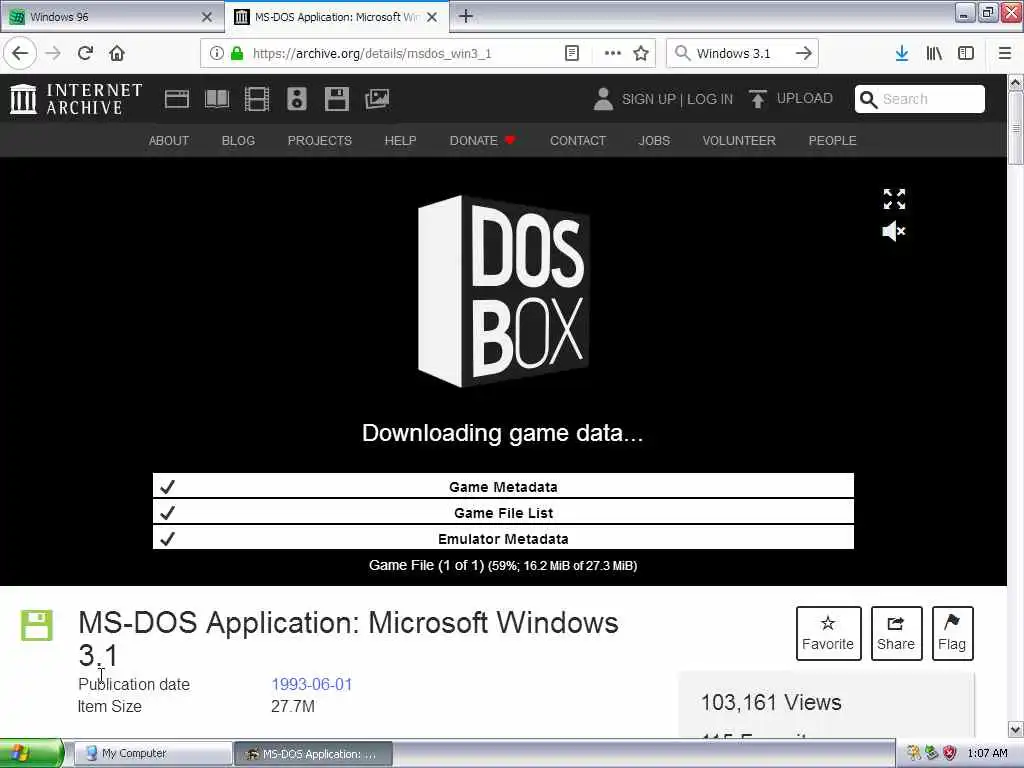
Task: Toggle reader view in address bar
Action: [x=571, y=54]
